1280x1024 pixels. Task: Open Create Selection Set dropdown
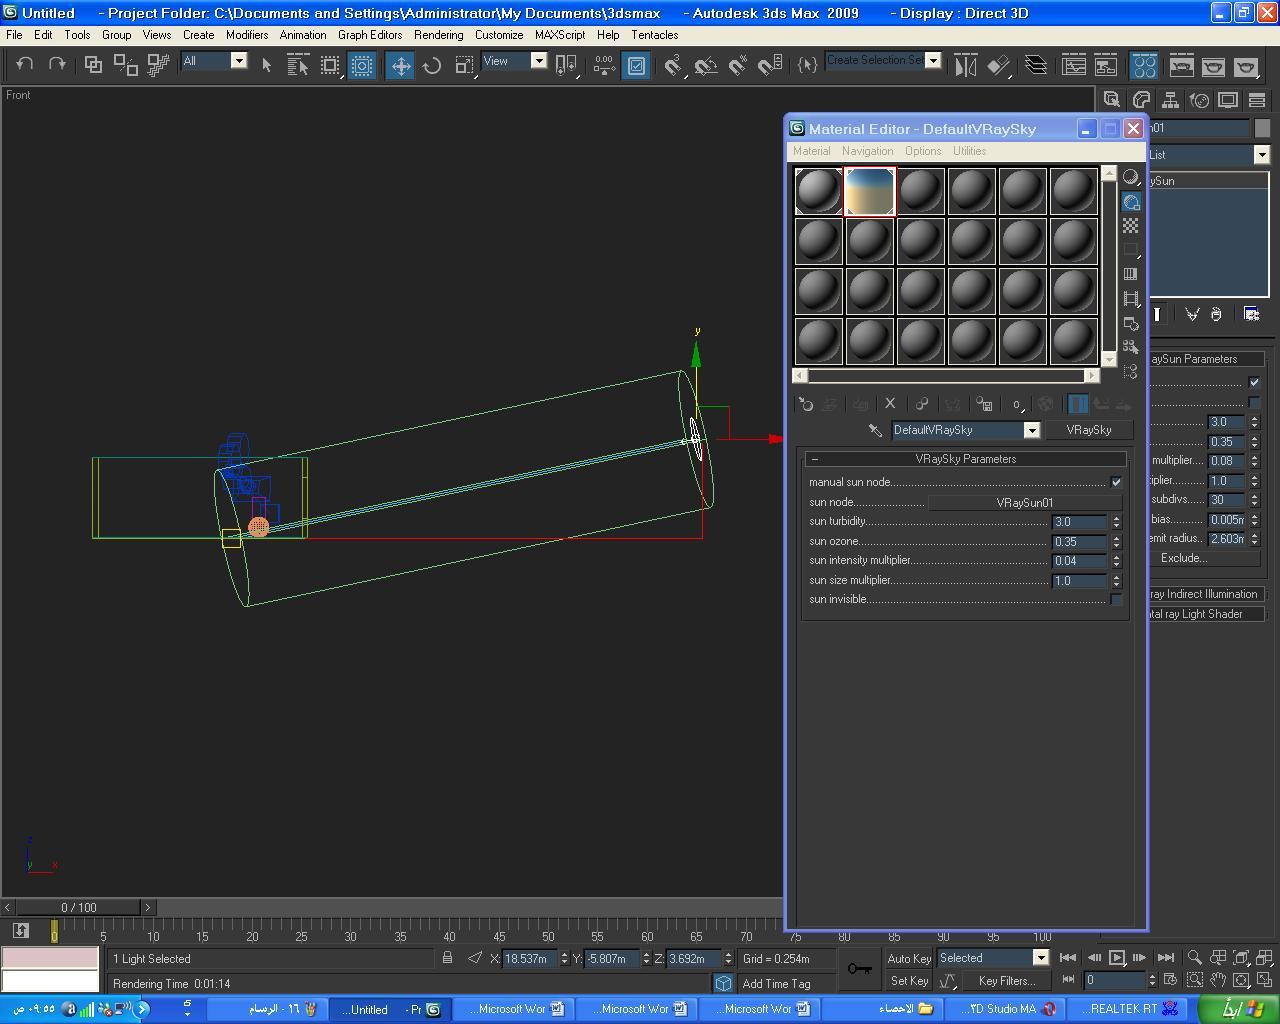pos(933,60)
